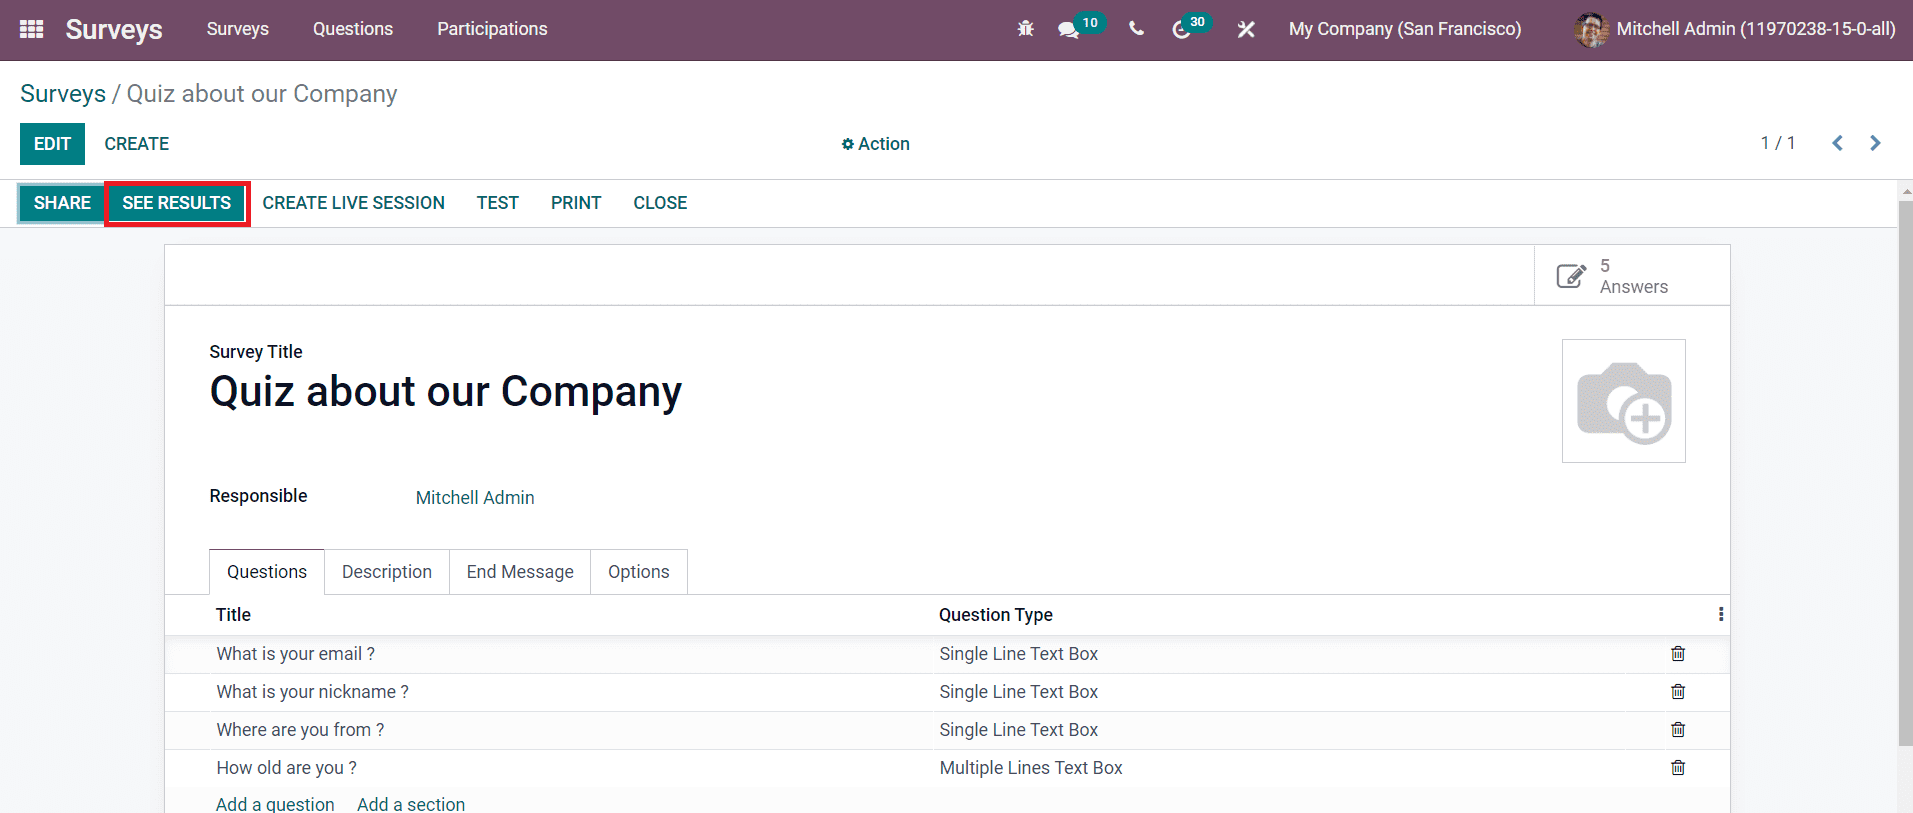
Task: Open conversations chat icon with 10 badge
Action: [1069, 30]
